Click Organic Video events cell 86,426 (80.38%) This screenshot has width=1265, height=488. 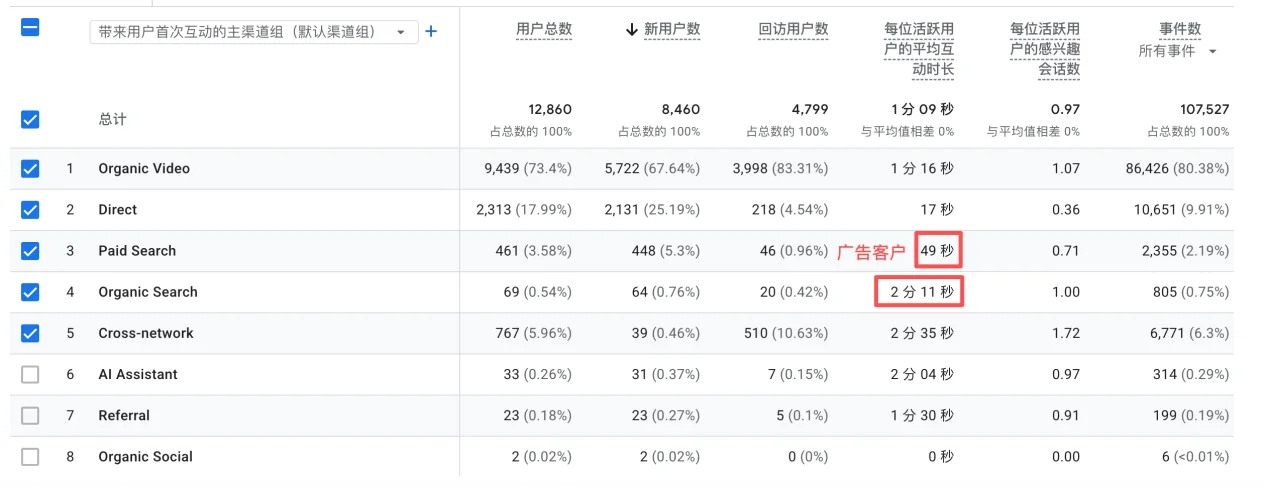[1178, 169]
